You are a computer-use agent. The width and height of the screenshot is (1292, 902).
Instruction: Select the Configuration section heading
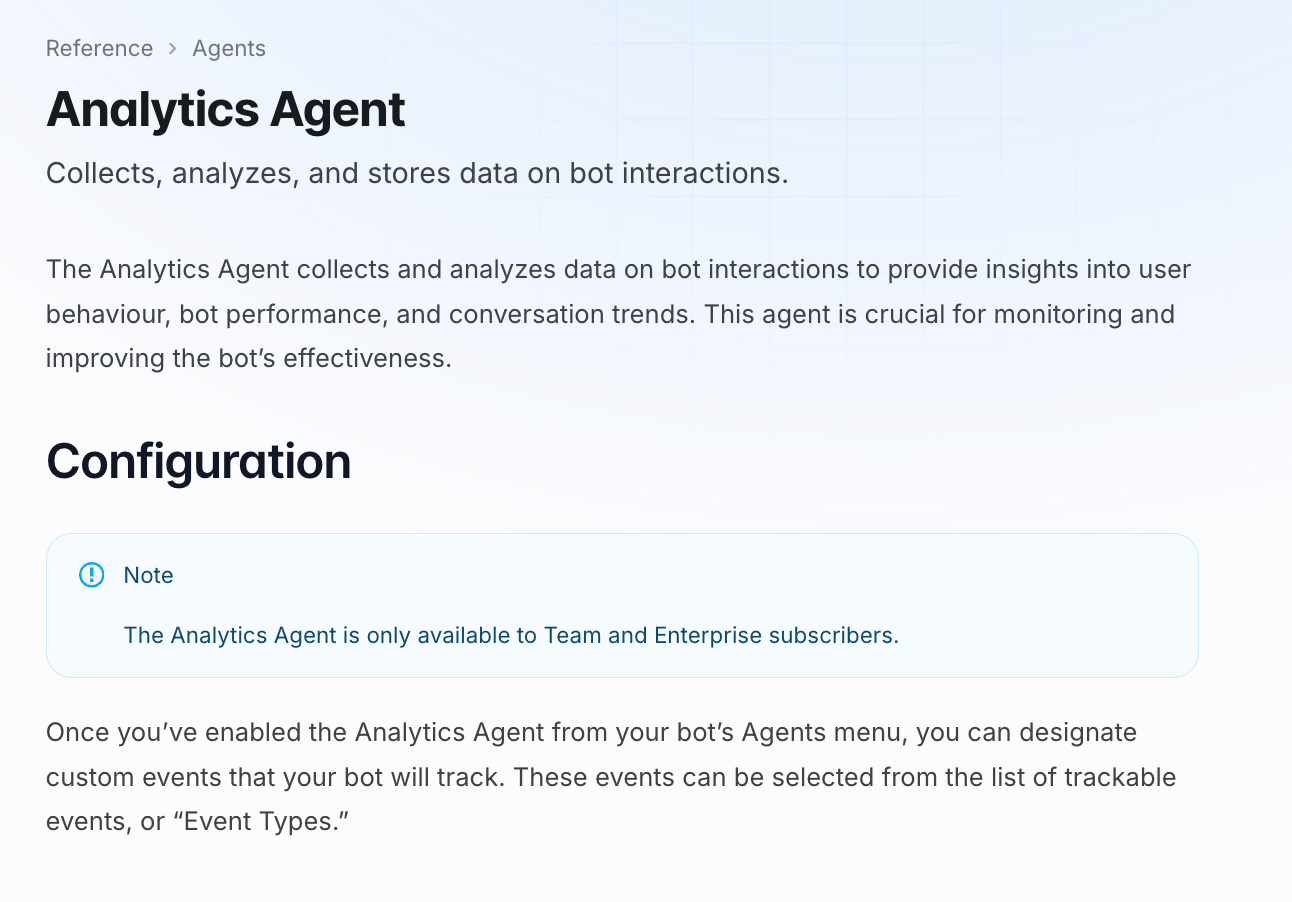pyautogui.click(x=198, y=461)
